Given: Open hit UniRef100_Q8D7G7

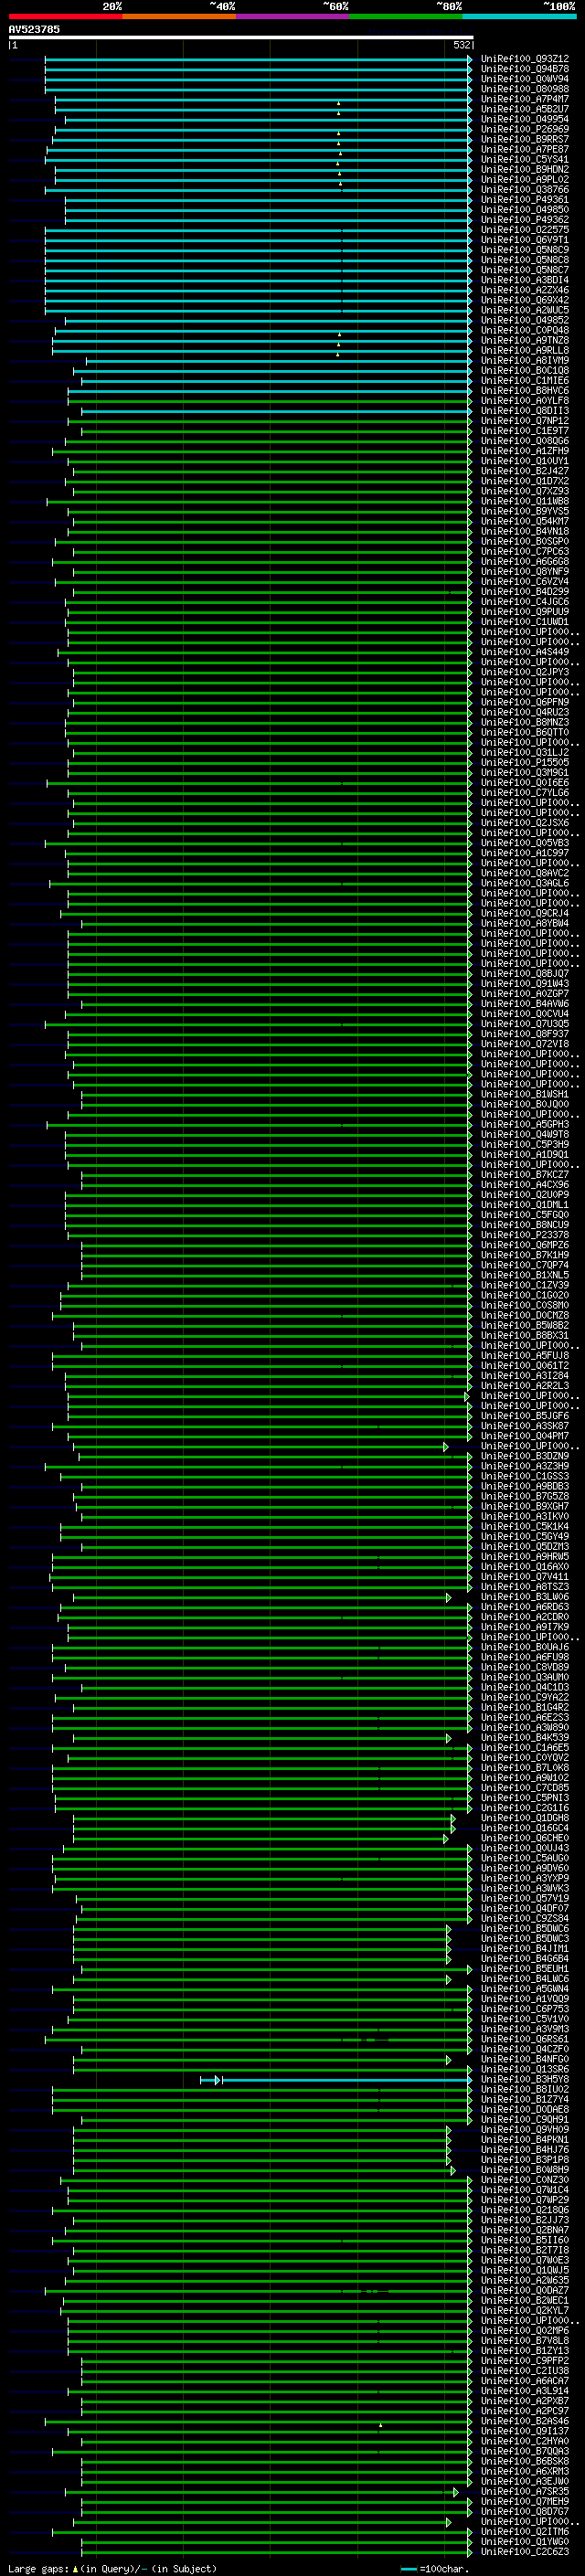Looking at the screenshot, I should click(x=525, y=2512).
